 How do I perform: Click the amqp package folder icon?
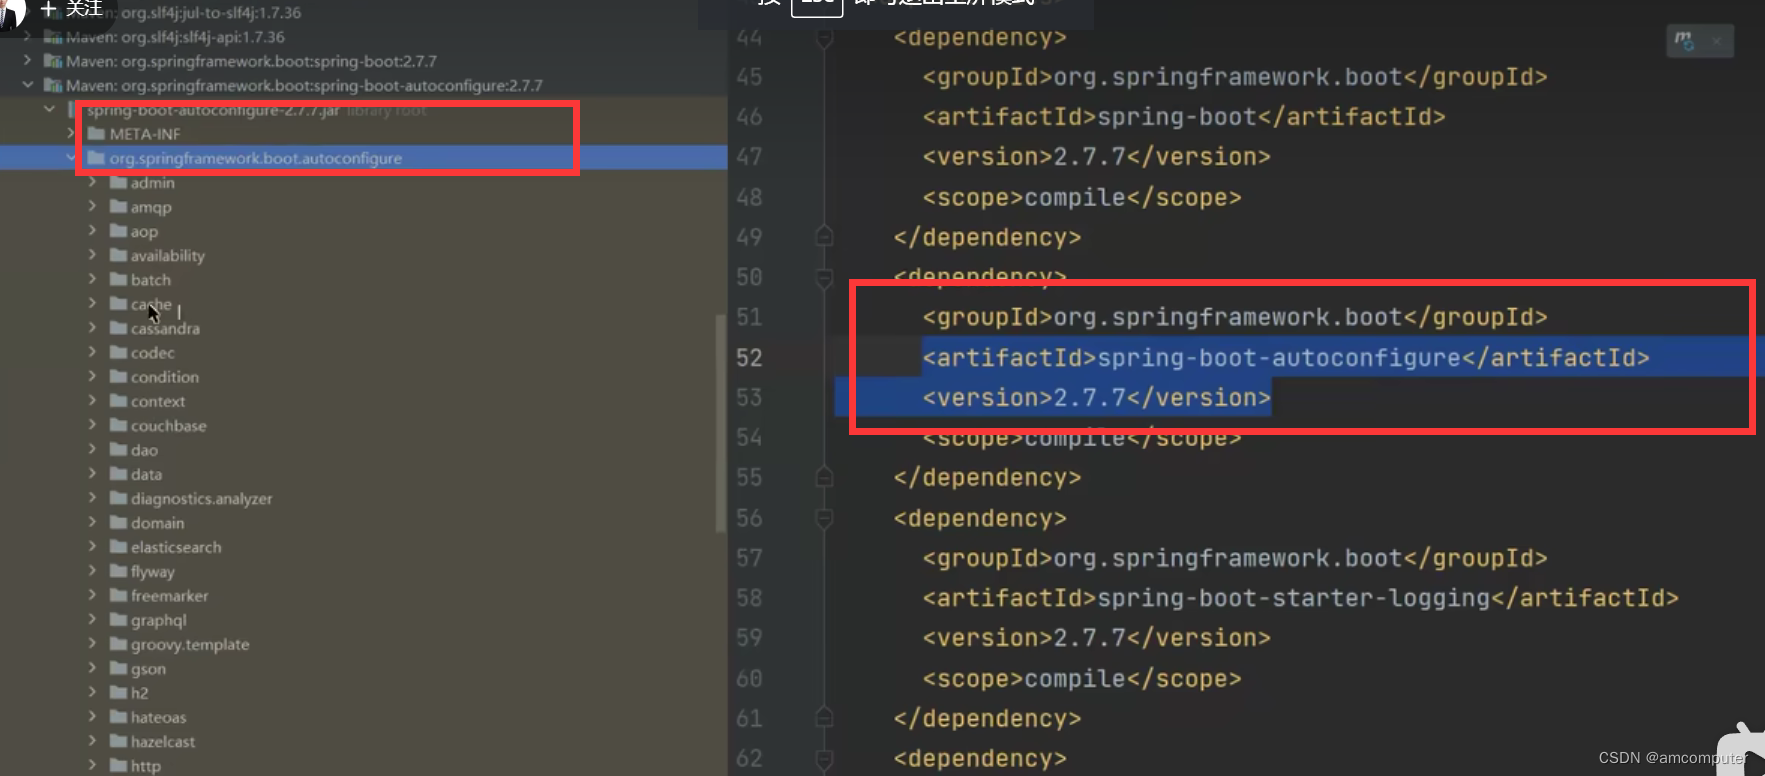[118, 207]
